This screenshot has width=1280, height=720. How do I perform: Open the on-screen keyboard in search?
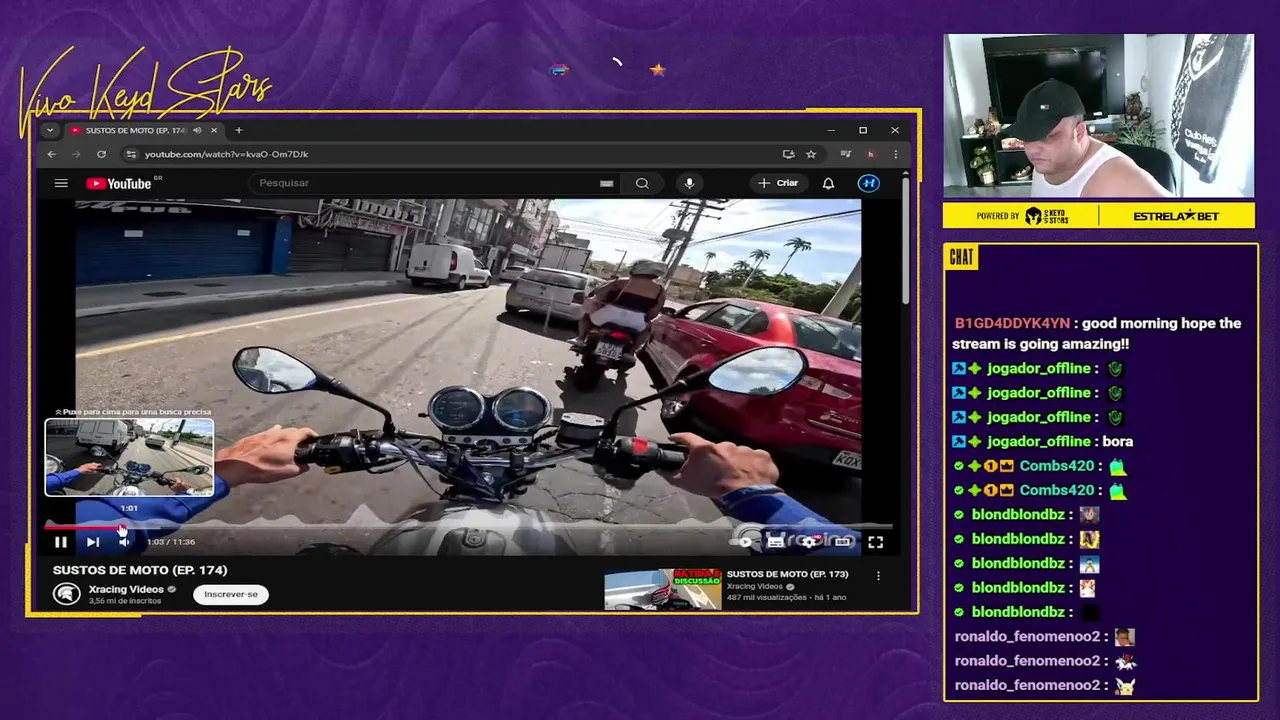pos(606,183)
